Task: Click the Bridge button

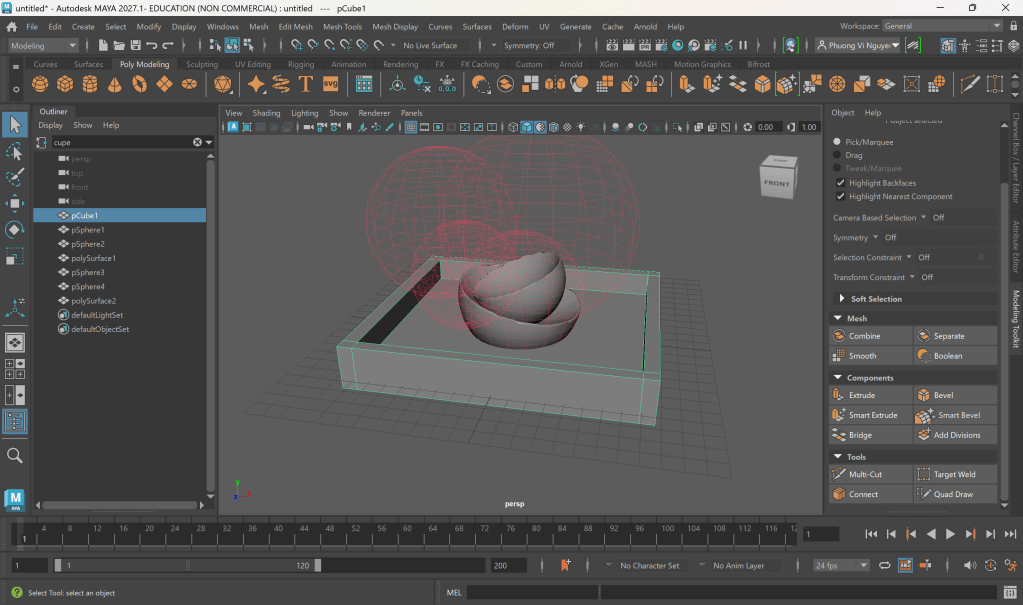Action: [871, 435]
